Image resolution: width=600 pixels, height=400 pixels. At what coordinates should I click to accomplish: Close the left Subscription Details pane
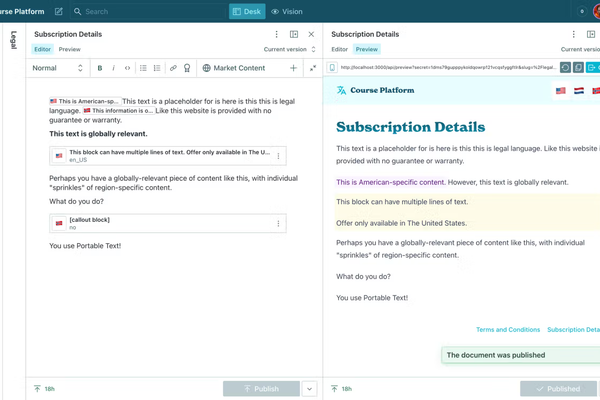click(311, 34)
